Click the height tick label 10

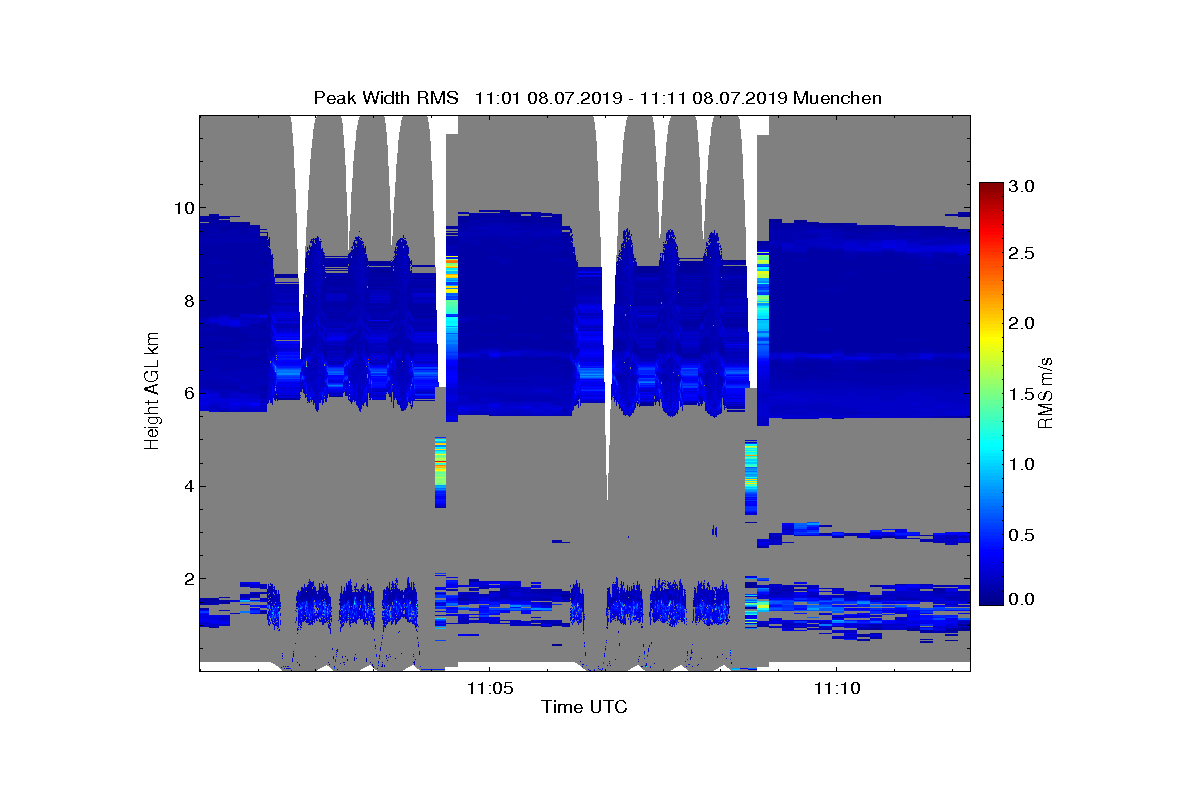[x=182, y=208]
